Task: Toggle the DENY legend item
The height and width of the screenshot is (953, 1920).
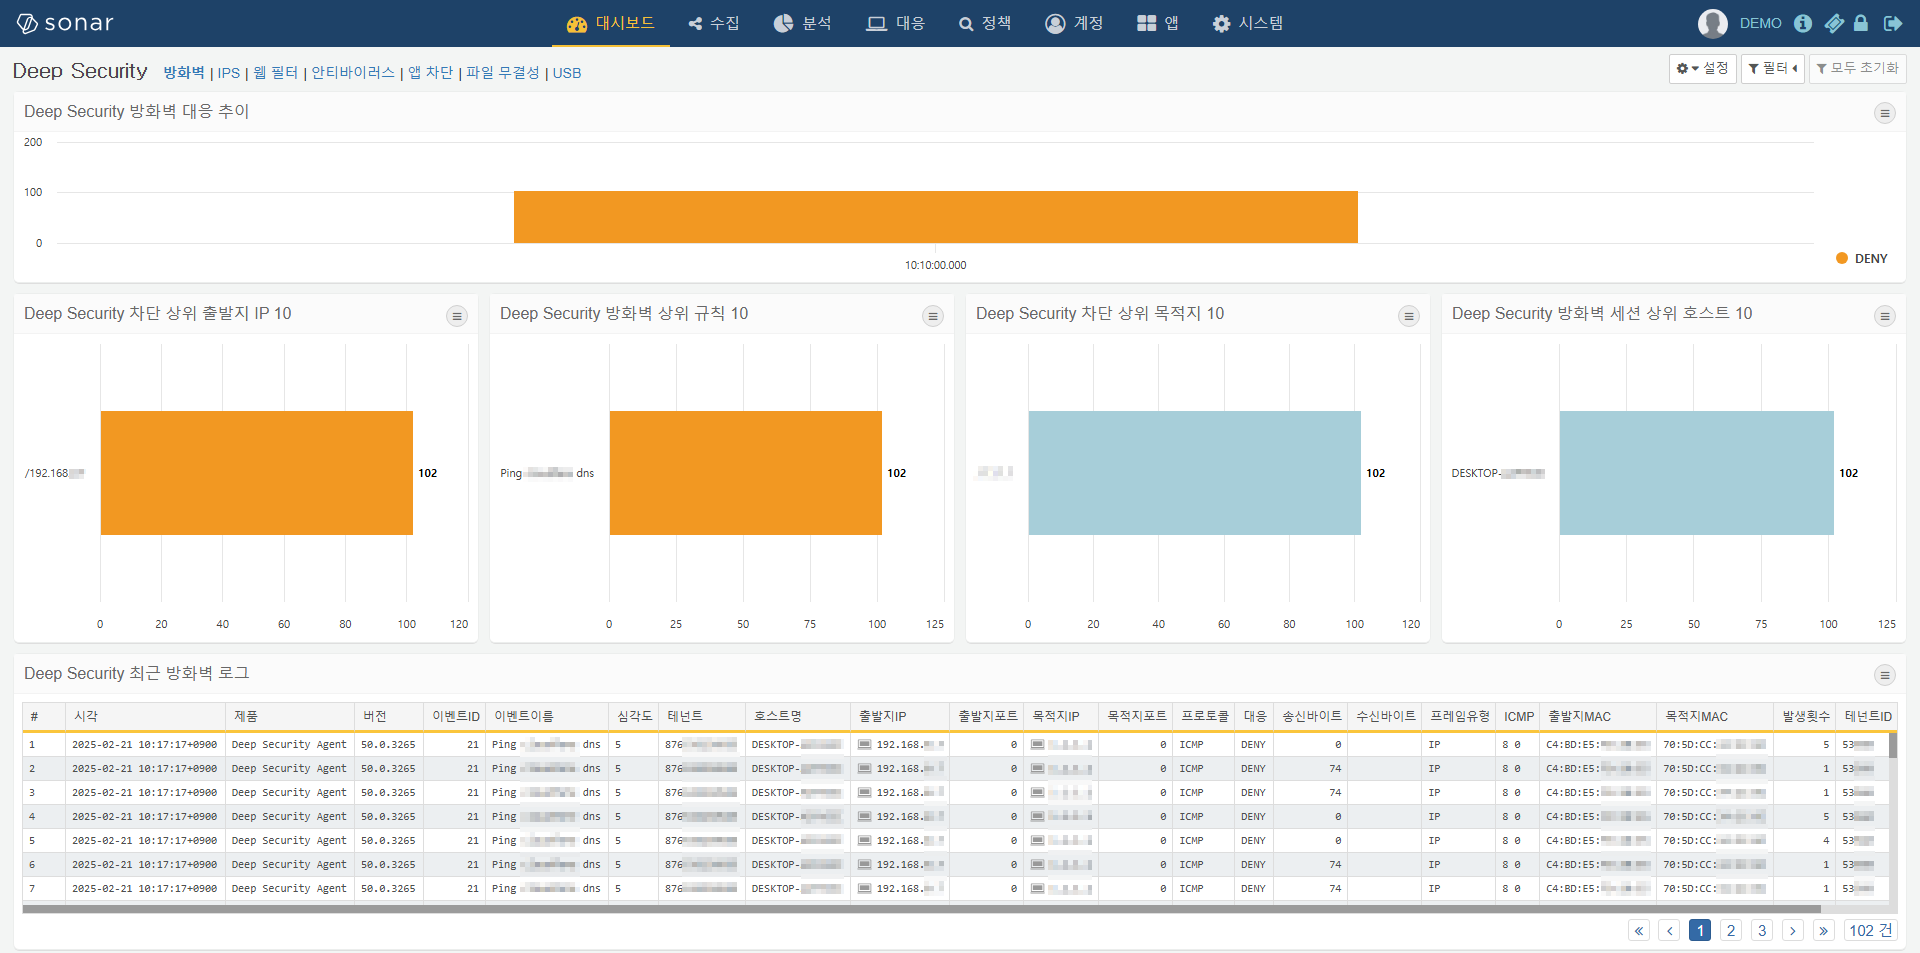Action: [1862, 258]
